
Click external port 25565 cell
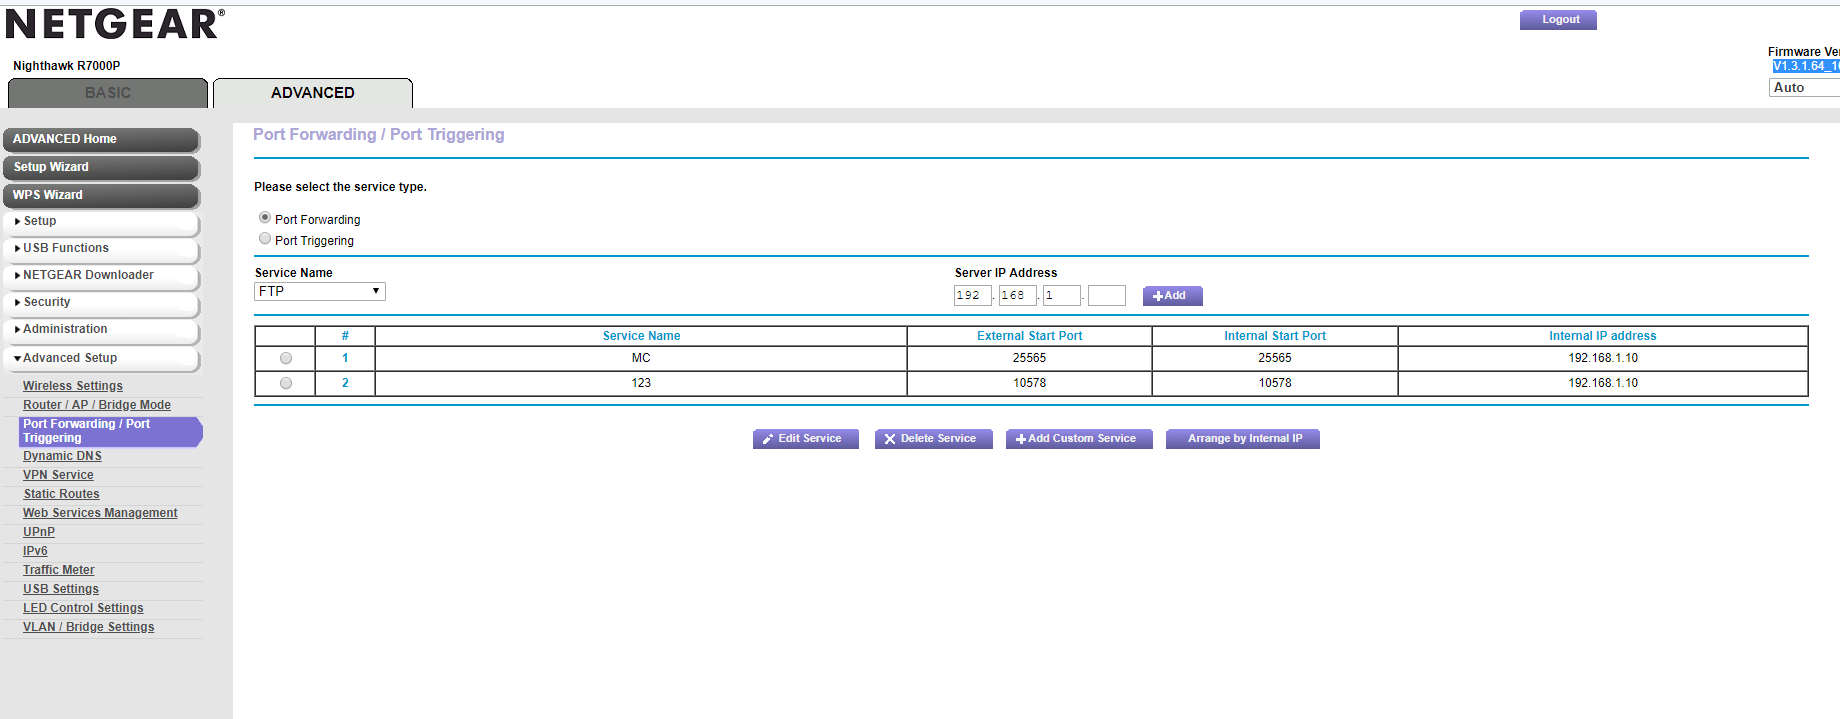point(1029,358)
